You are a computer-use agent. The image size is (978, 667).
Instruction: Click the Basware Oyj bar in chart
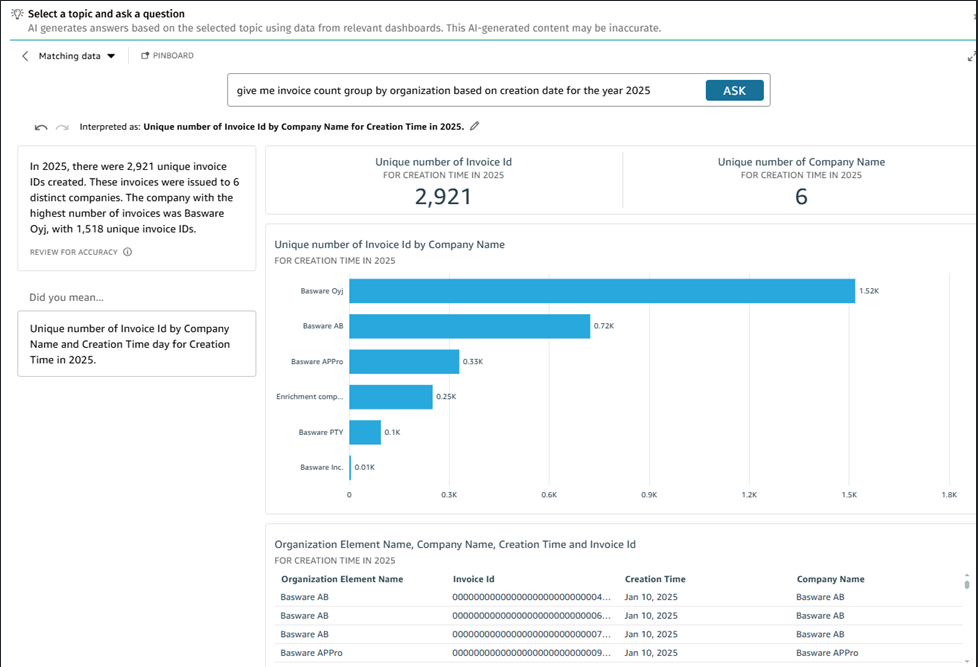(601, 291)
